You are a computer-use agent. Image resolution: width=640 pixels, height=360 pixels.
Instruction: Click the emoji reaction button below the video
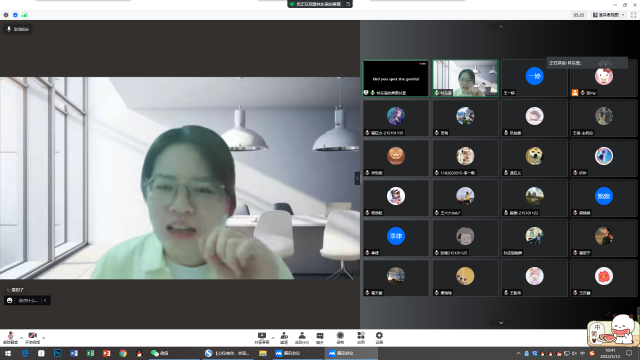tap(10, 300)
